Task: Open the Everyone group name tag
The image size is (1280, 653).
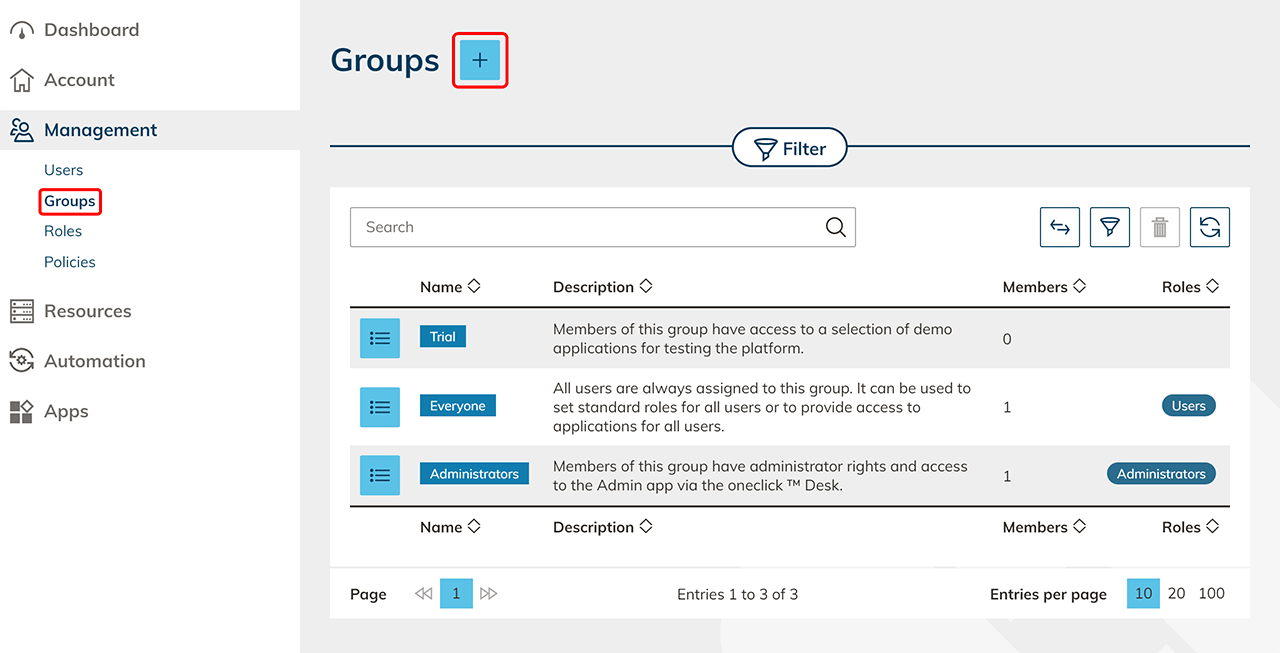Action: [x=457, y=406]
